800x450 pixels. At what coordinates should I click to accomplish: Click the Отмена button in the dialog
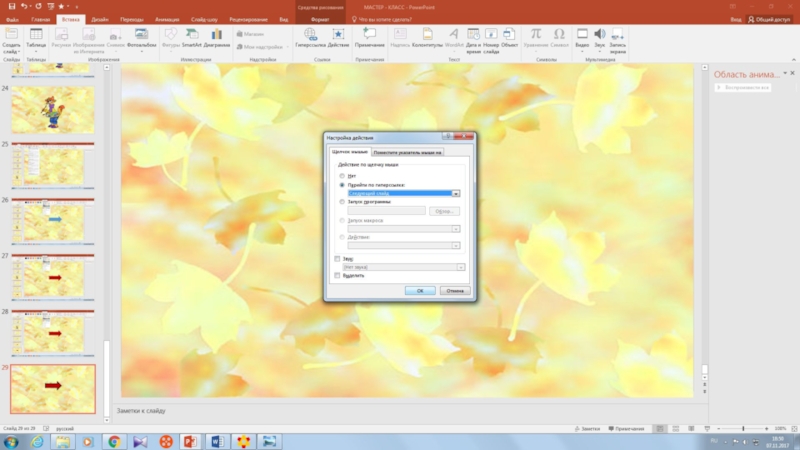coord(454,290)
